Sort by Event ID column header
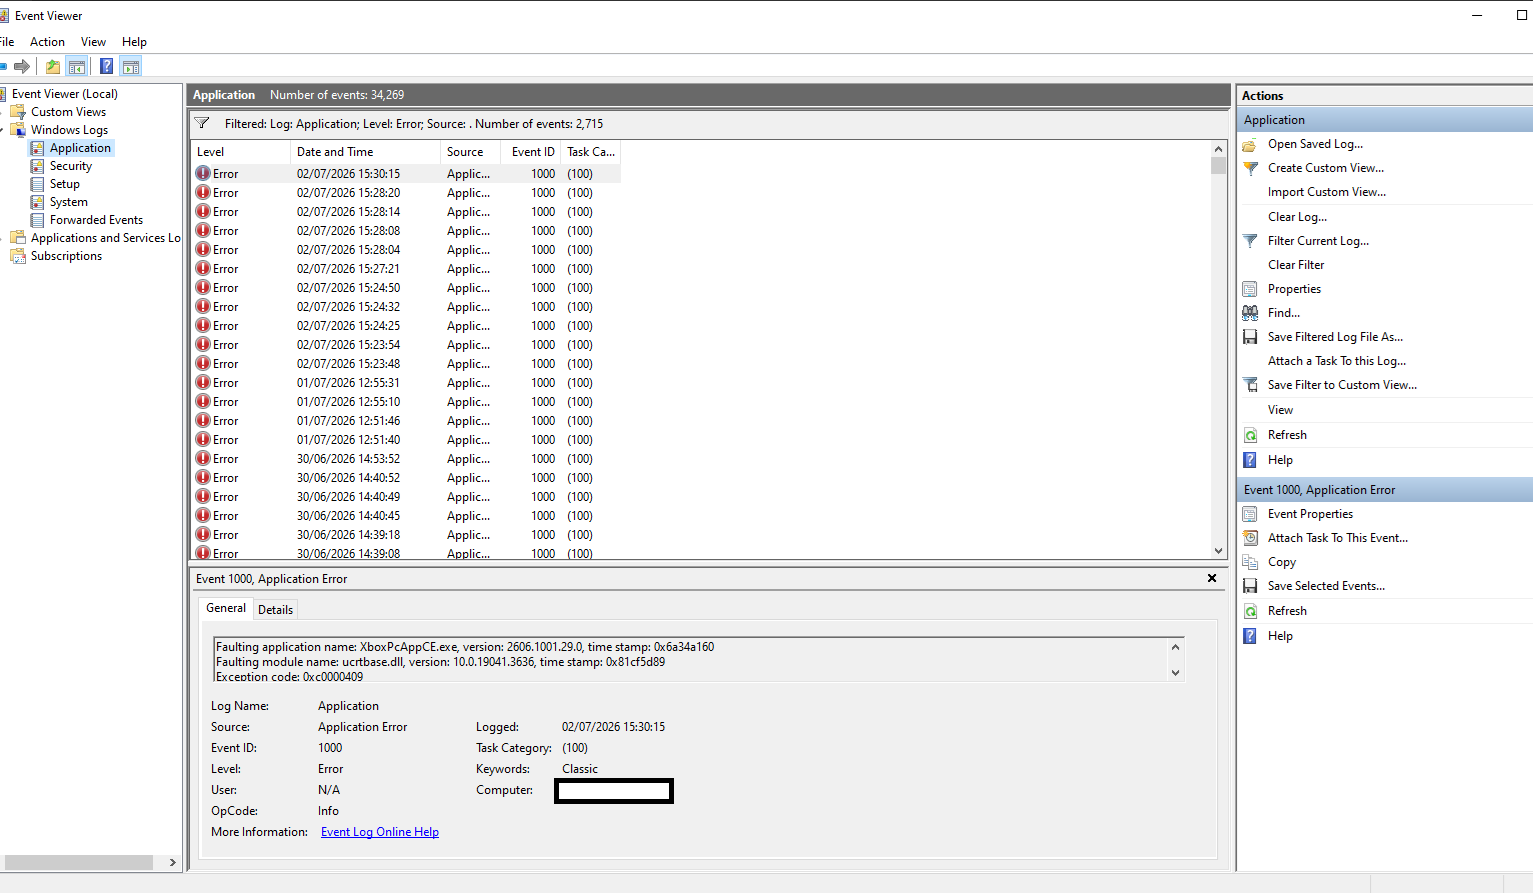 (533, 152)
